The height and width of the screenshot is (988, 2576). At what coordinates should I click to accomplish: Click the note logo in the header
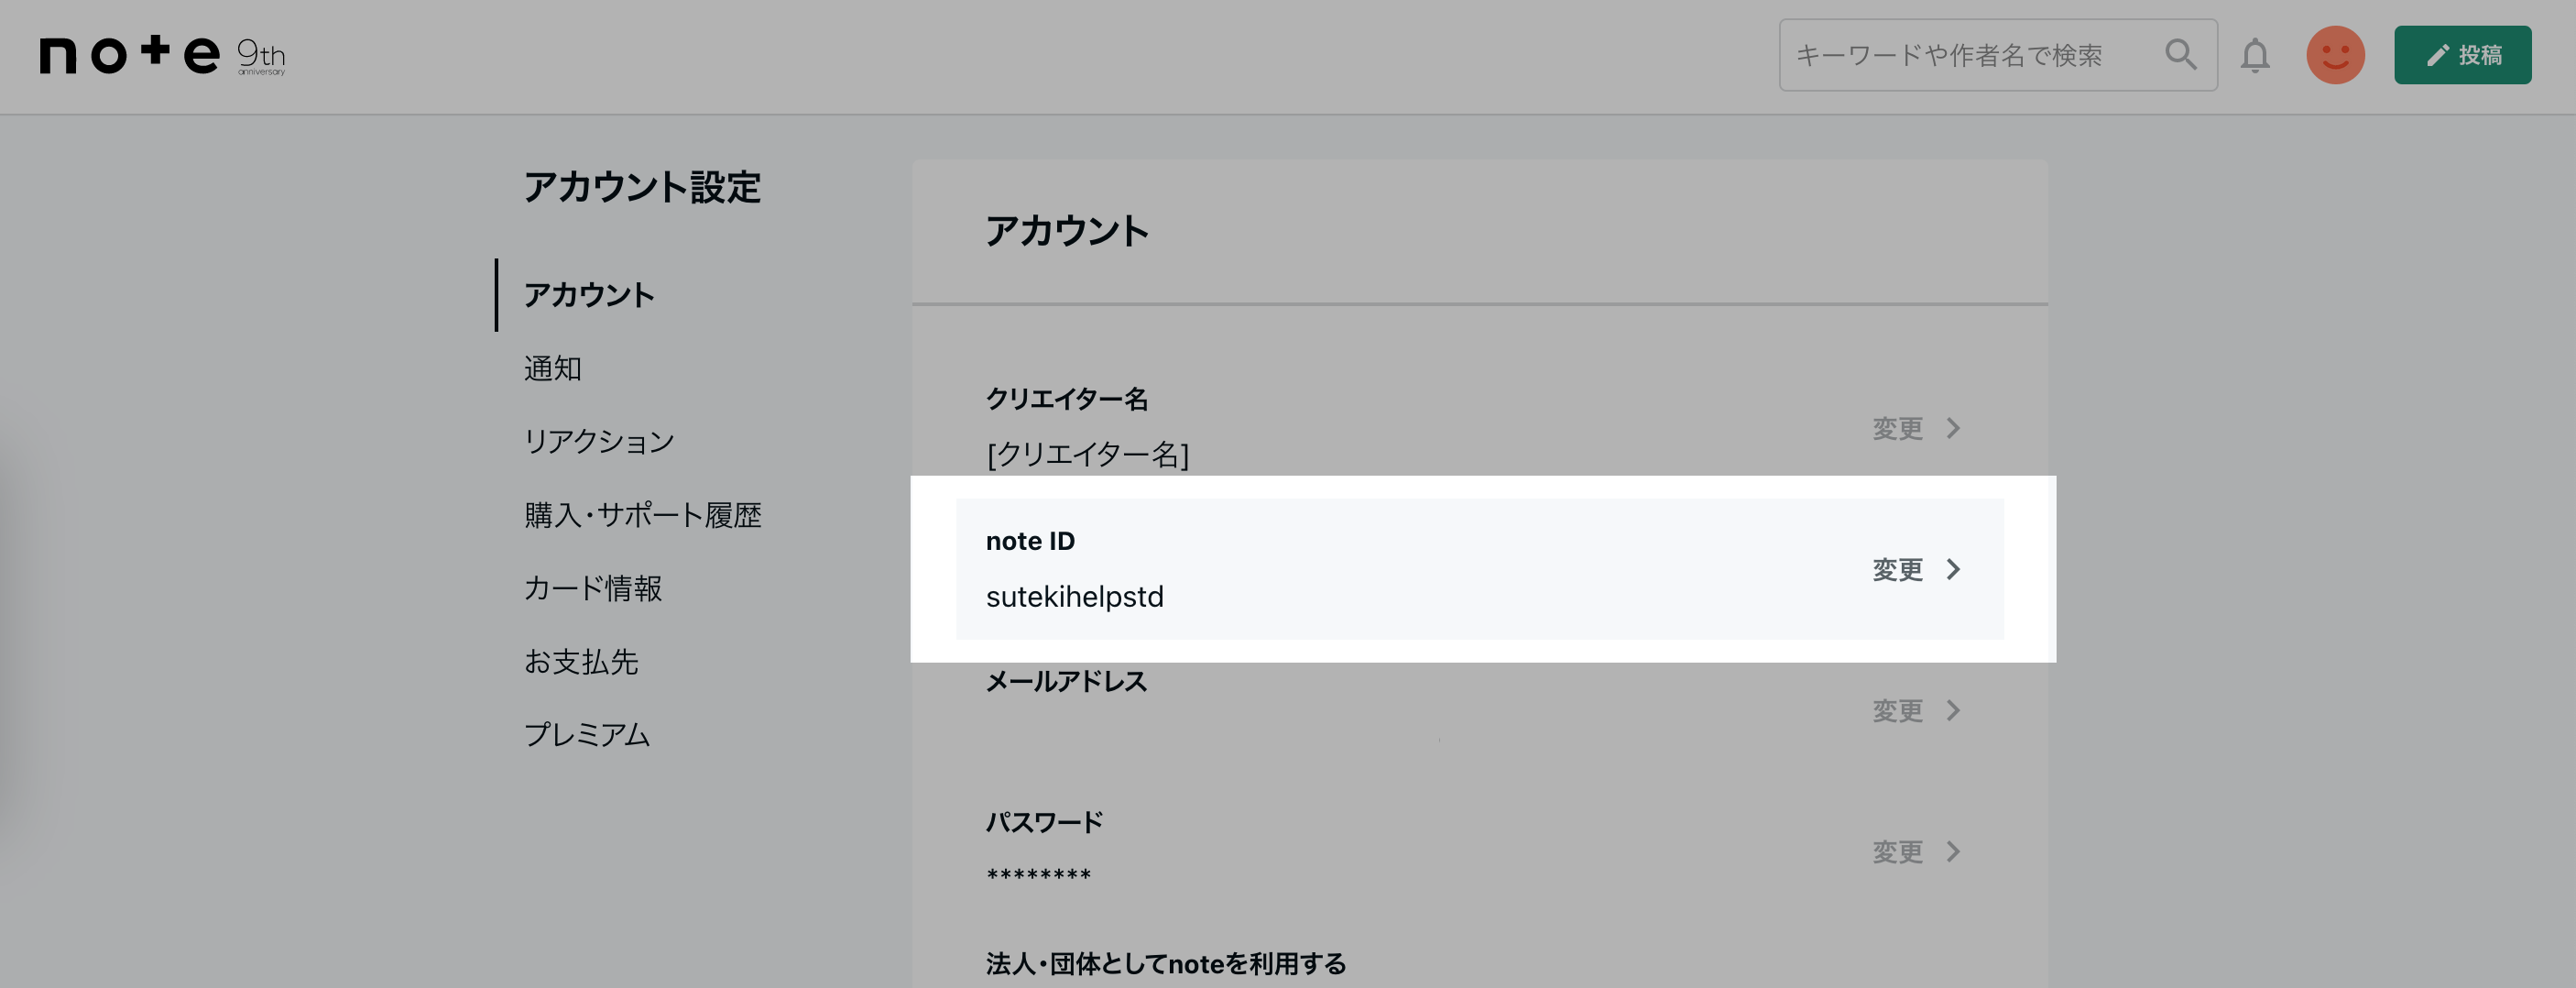pos(130,55)
